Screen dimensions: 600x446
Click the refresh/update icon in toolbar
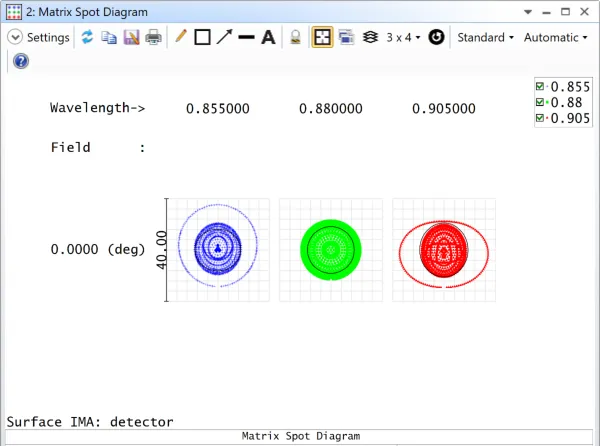[87, 37]
